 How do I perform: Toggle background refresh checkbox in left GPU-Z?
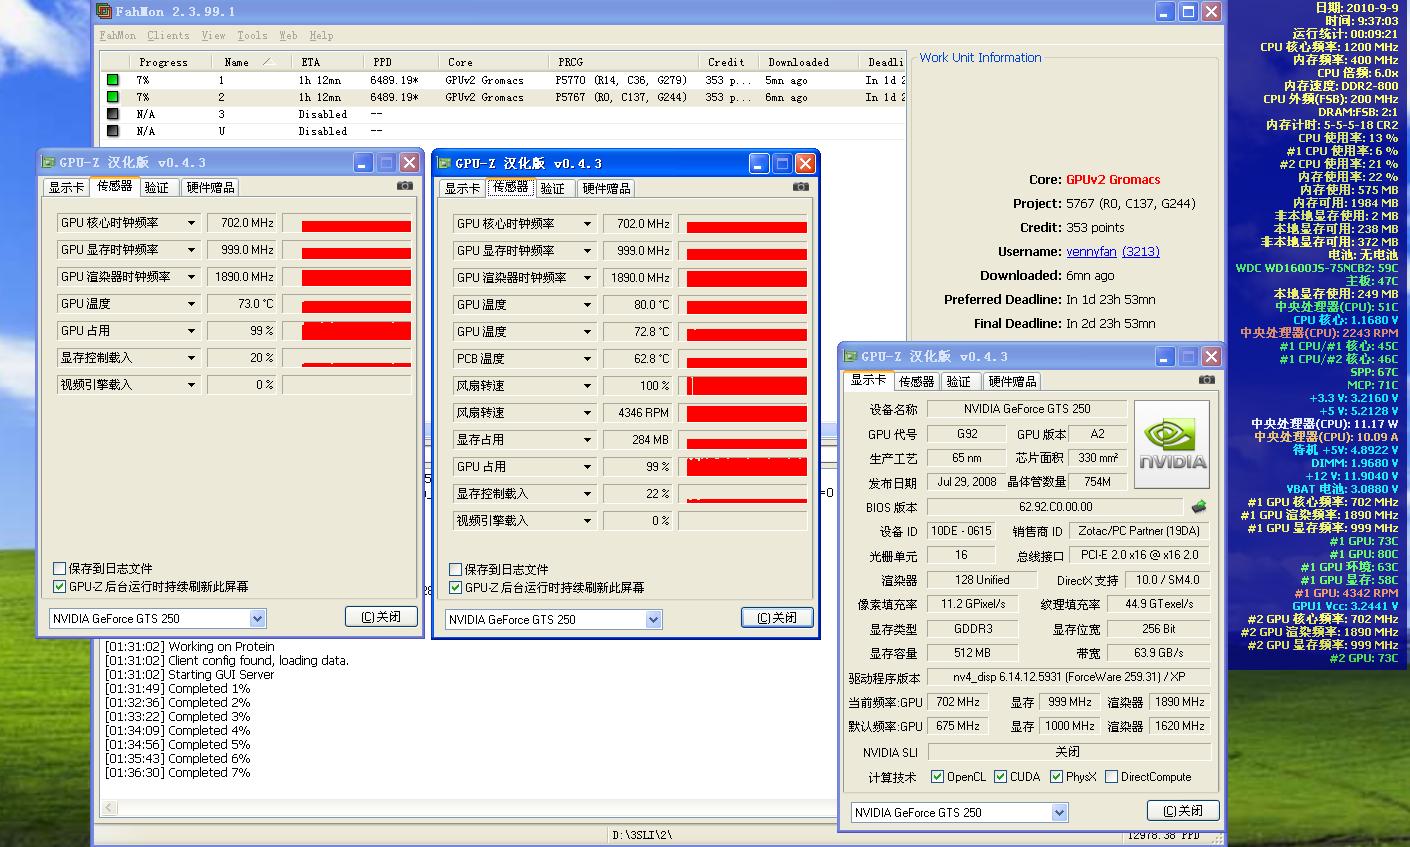point(60,587)
